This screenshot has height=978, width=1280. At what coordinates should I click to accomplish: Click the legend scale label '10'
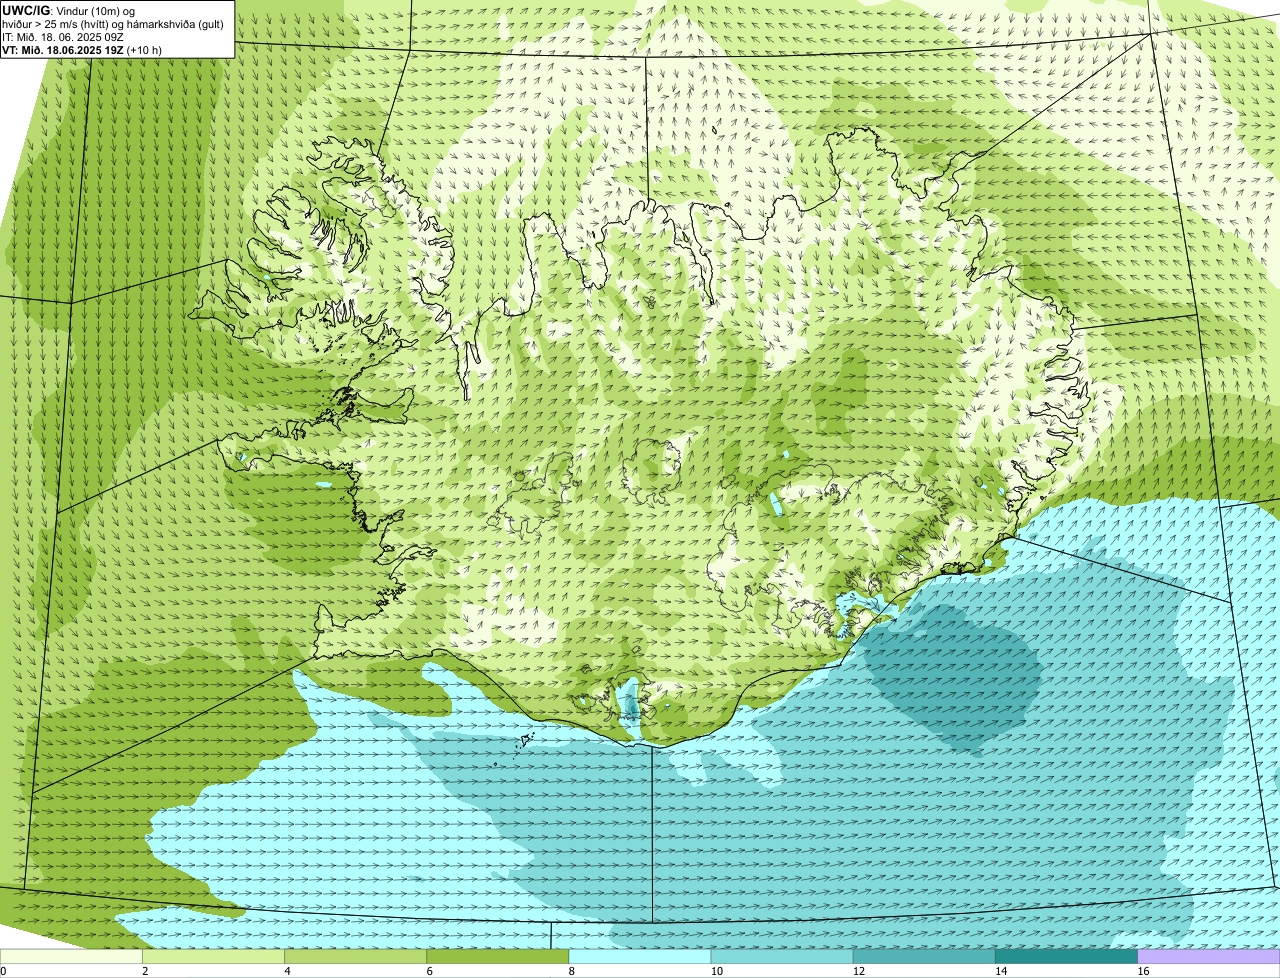(716, 971)
